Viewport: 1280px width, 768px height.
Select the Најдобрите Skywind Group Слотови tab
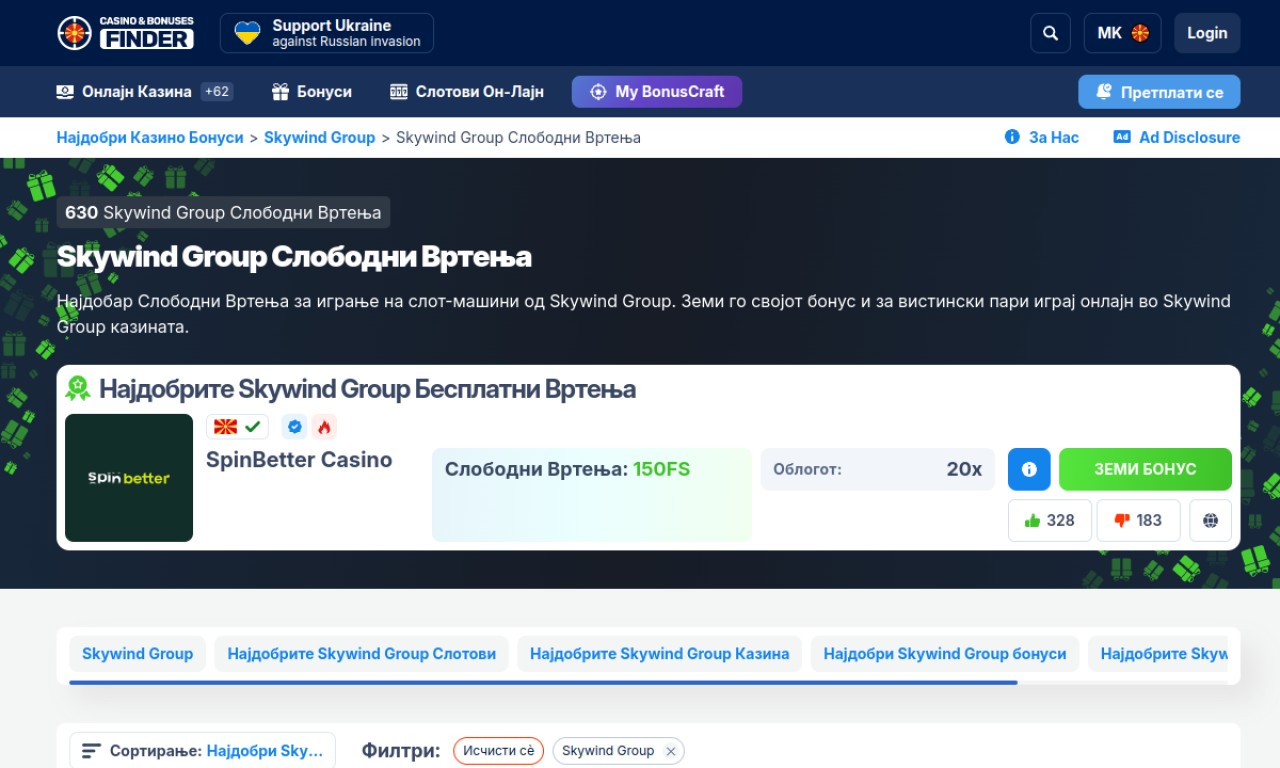tap(362, 654)
